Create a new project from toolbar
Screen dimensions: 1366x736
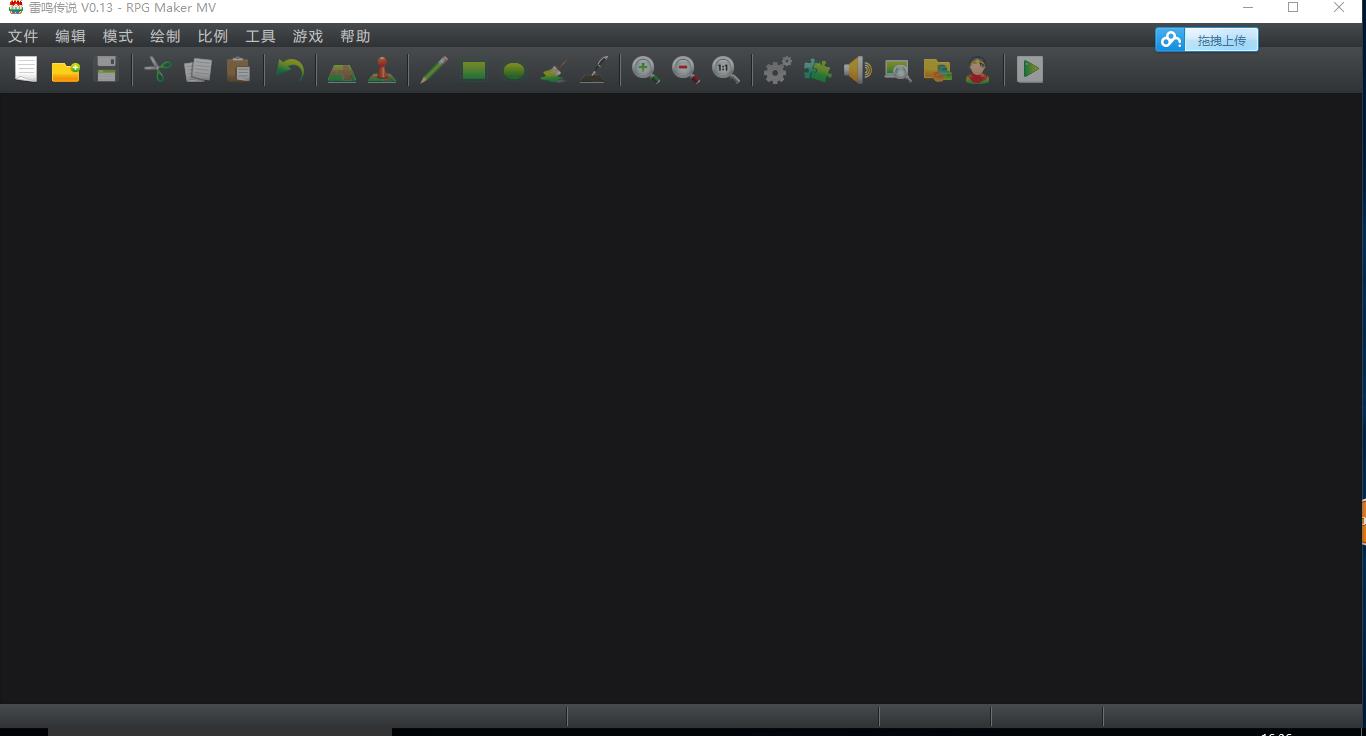[x=26, y=70]
